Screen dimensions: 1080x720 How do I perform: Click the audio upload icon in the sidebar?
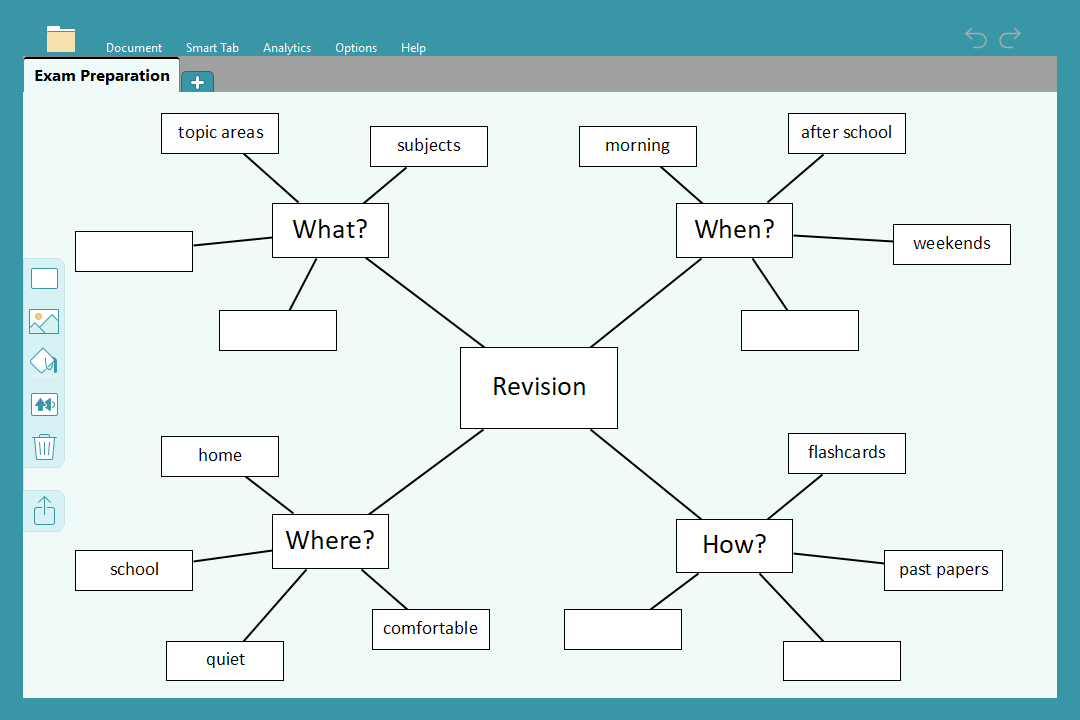tap(44, 404)
